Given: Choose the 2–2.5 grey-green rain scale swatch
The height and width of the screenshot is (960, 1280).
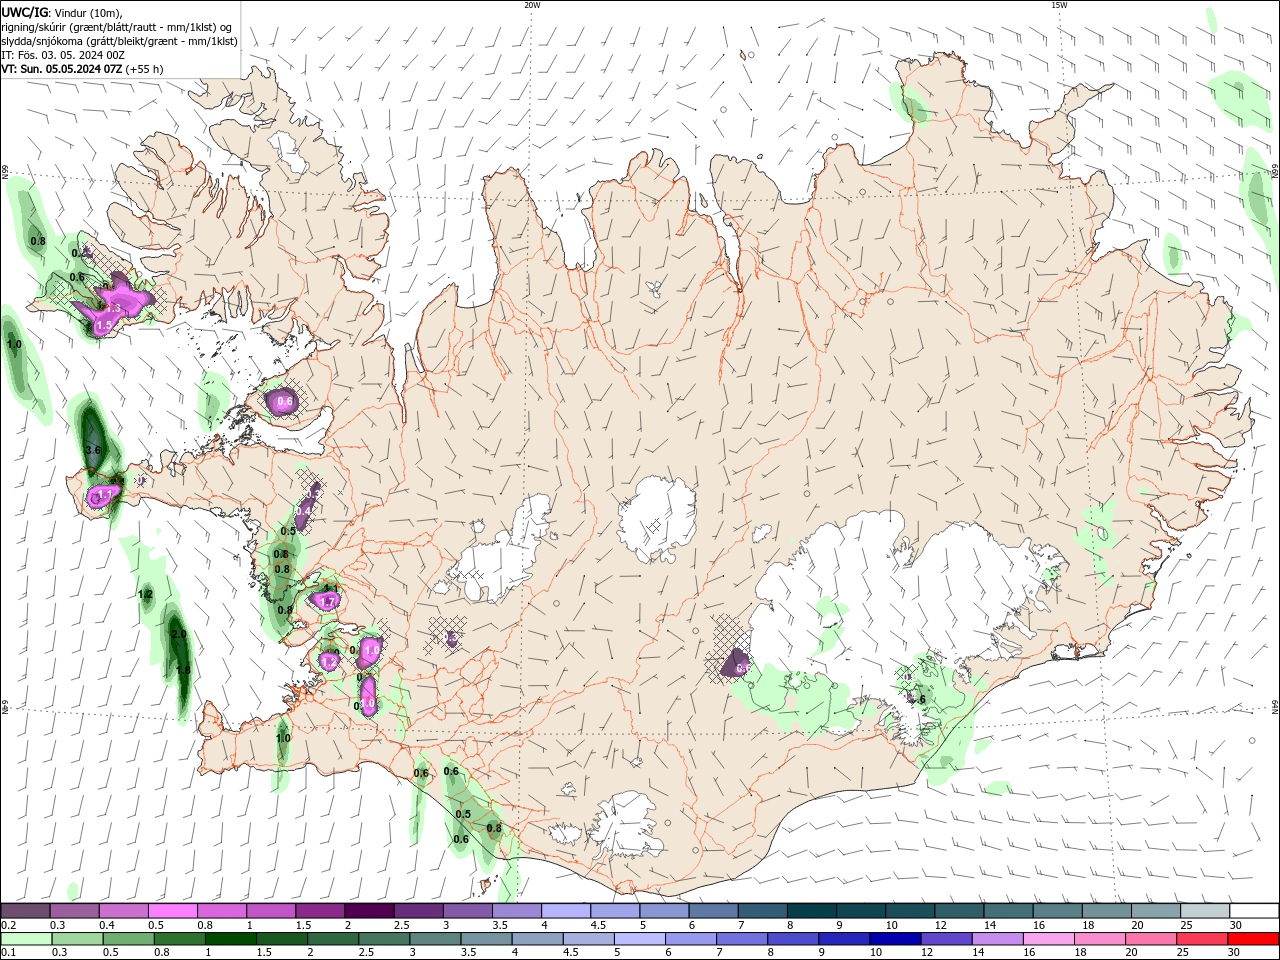Looking at the screenshot, I should [x=333, y=939].
